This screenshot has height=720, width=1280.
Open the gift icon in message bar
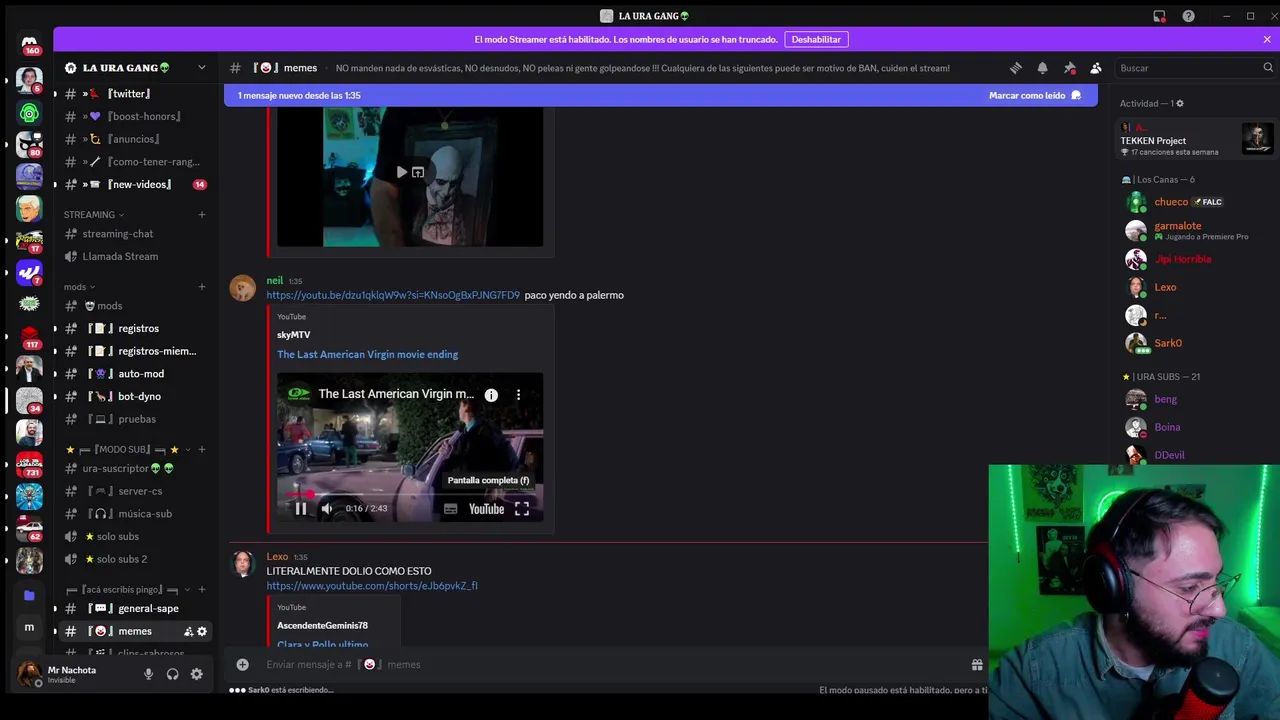click(977, 664)
